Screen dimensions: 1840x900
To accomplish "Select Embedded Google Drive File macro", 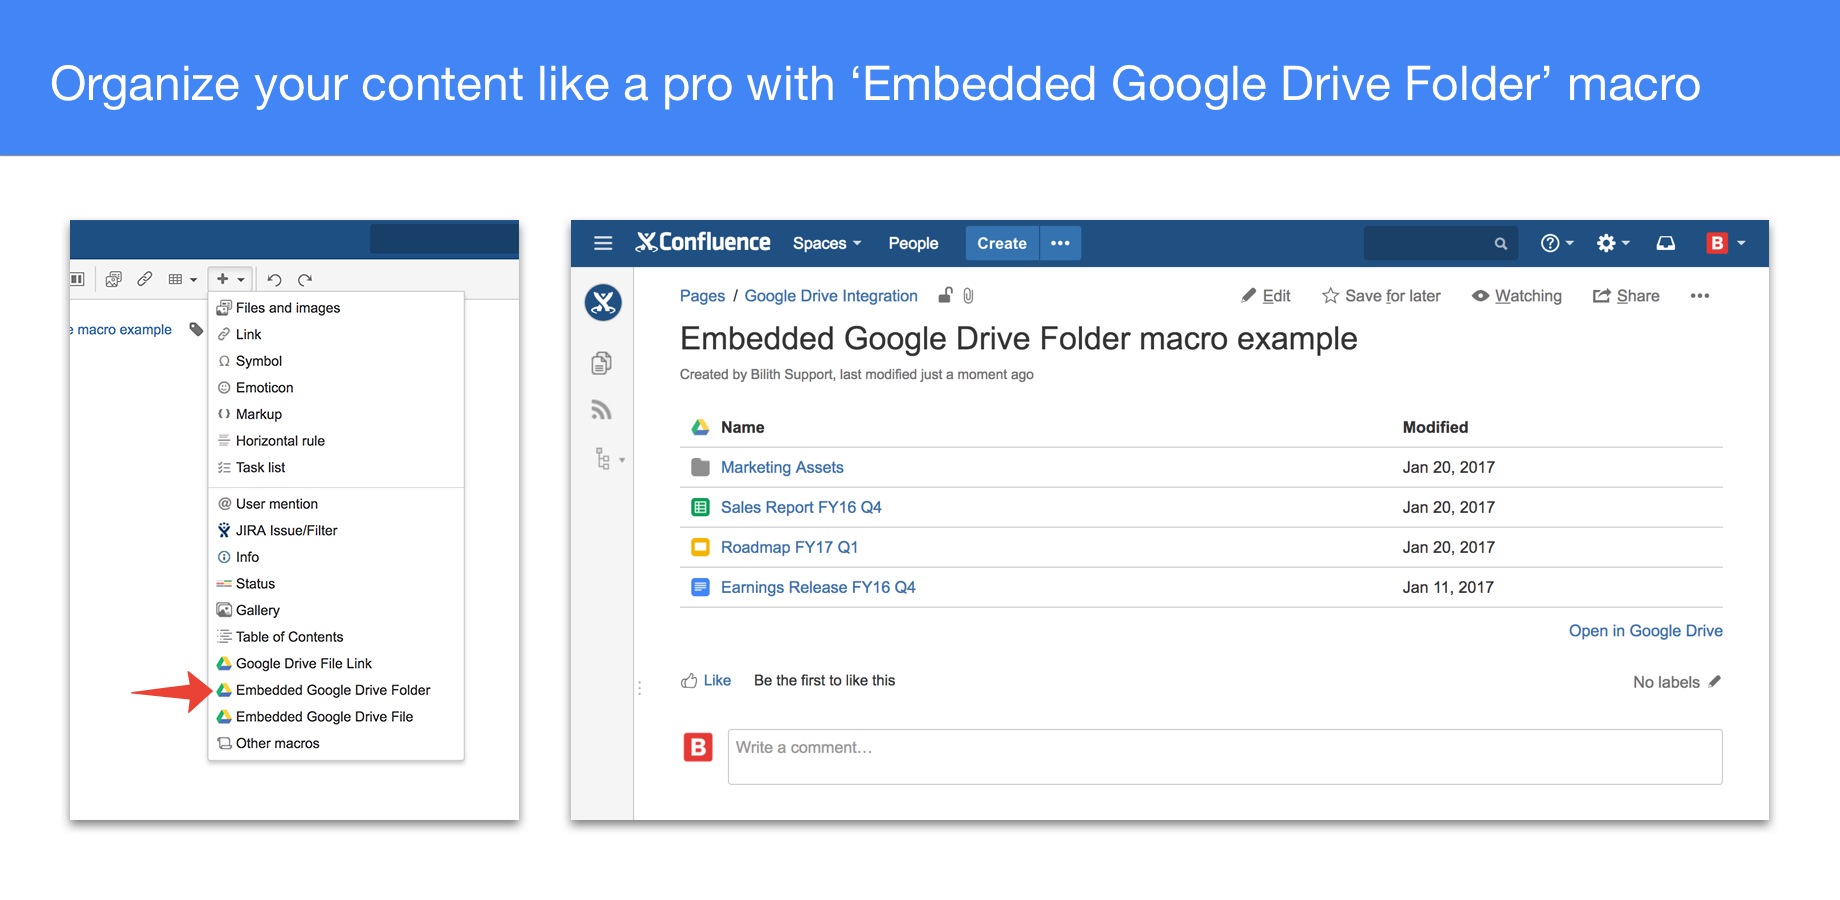I will coord(336,717).
